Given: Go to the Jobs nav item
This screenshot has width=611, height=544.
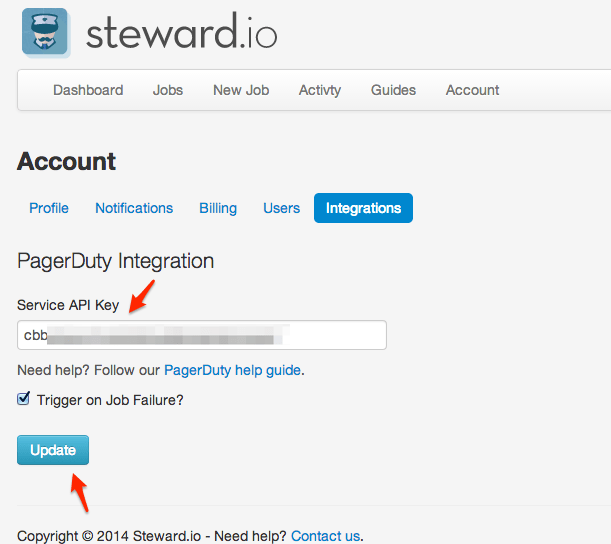Looking at the screenshot, I should (x=168, y=90).
